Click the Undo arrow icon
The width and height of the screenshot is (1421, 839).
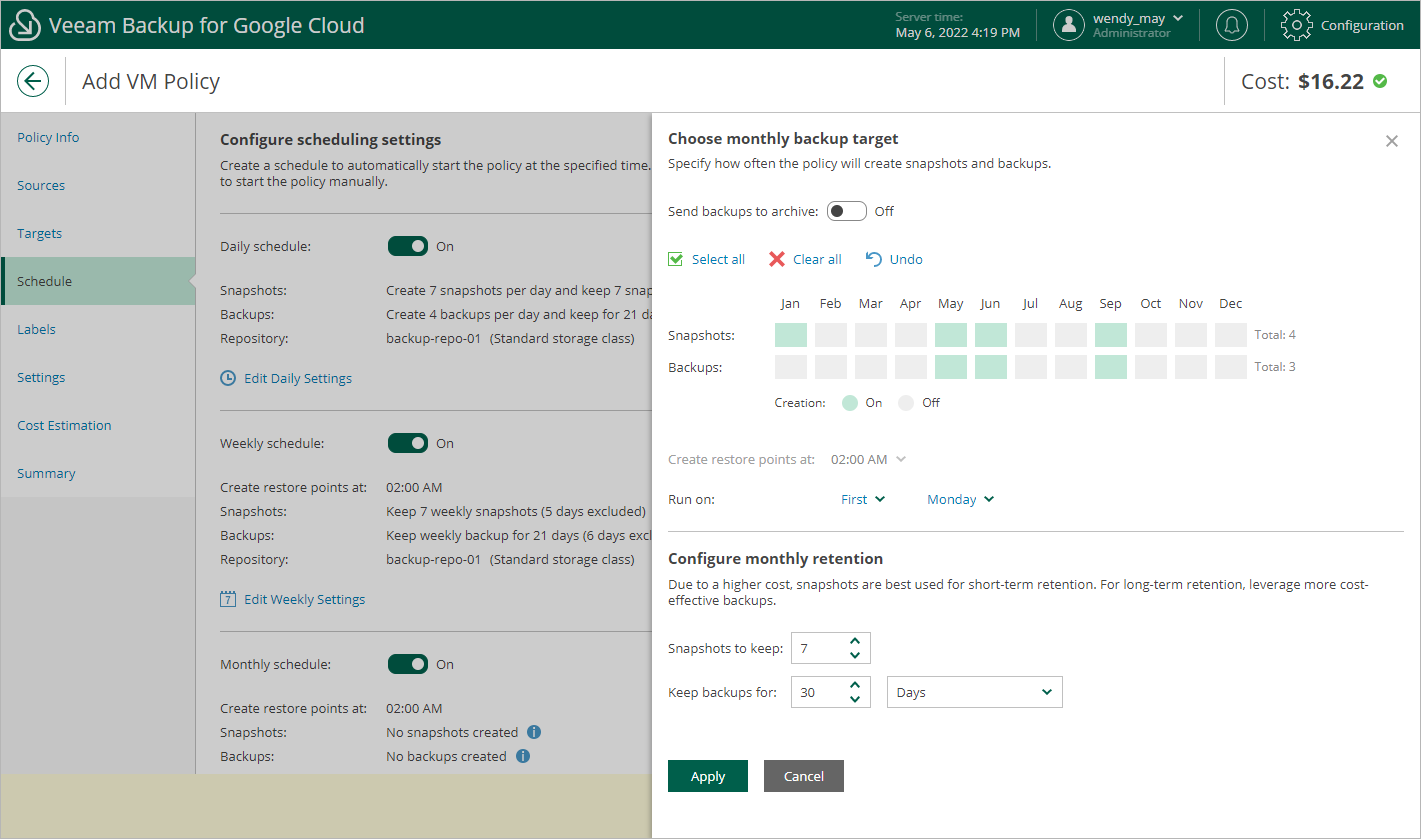[874, 259]
